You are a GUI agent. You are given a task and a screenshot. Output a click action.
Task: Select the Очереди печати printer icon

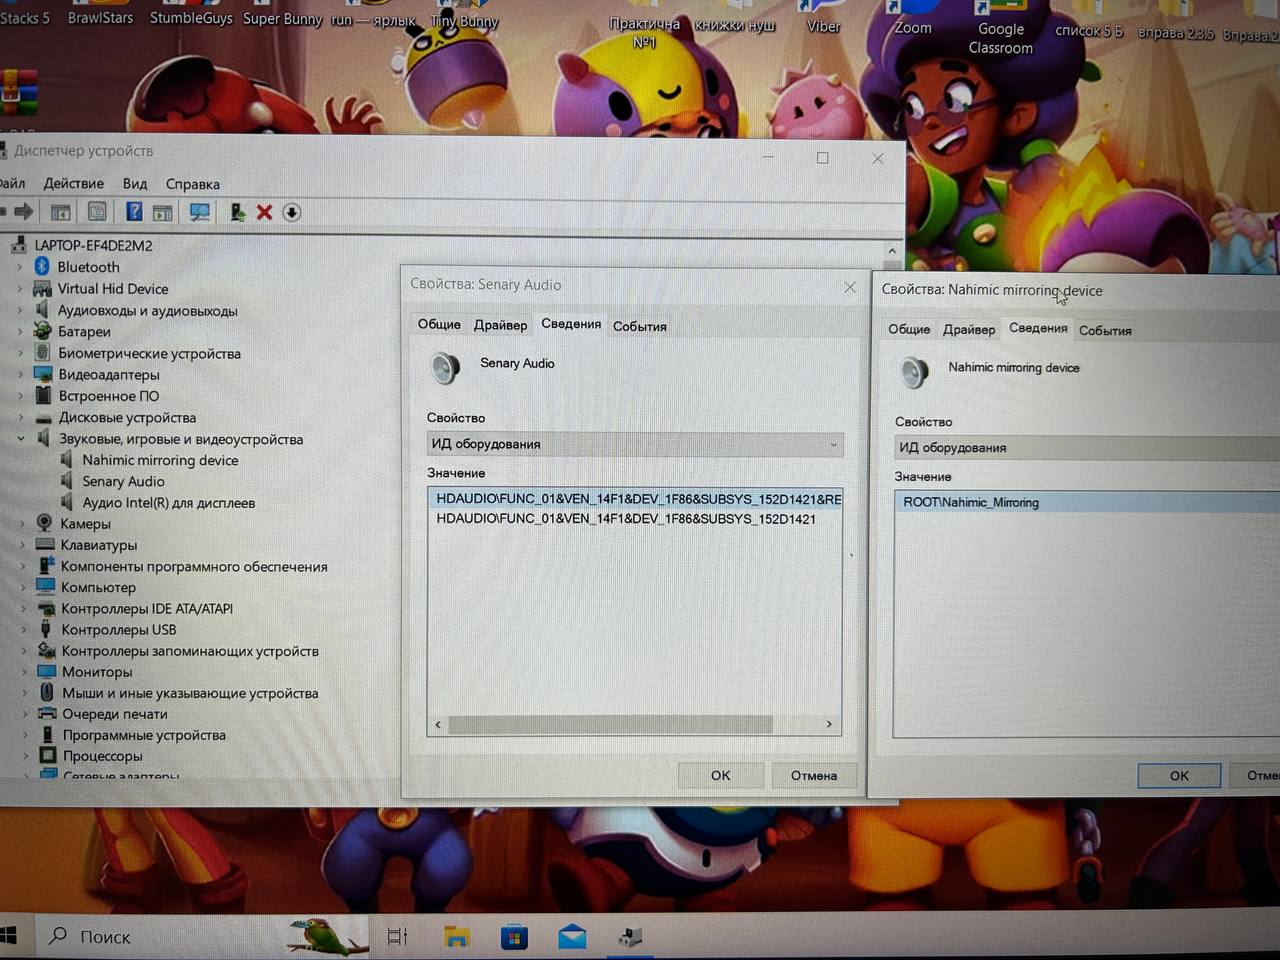coord(47,713)
